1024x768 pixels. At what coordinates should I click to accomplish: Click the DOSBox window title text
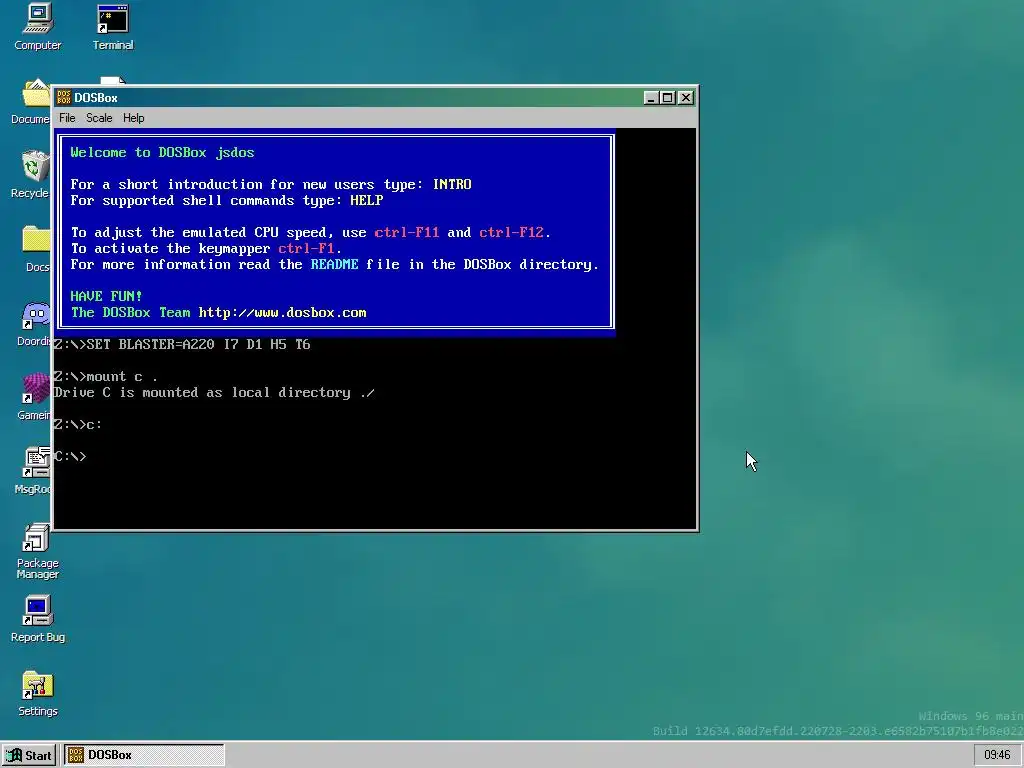pos(96,98)
